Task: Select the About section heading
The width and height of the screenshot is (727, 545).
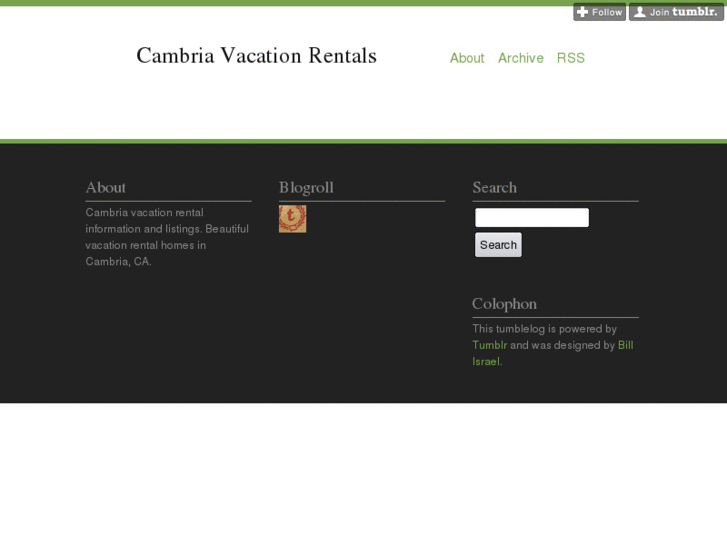Action: (x=106, y=187)
